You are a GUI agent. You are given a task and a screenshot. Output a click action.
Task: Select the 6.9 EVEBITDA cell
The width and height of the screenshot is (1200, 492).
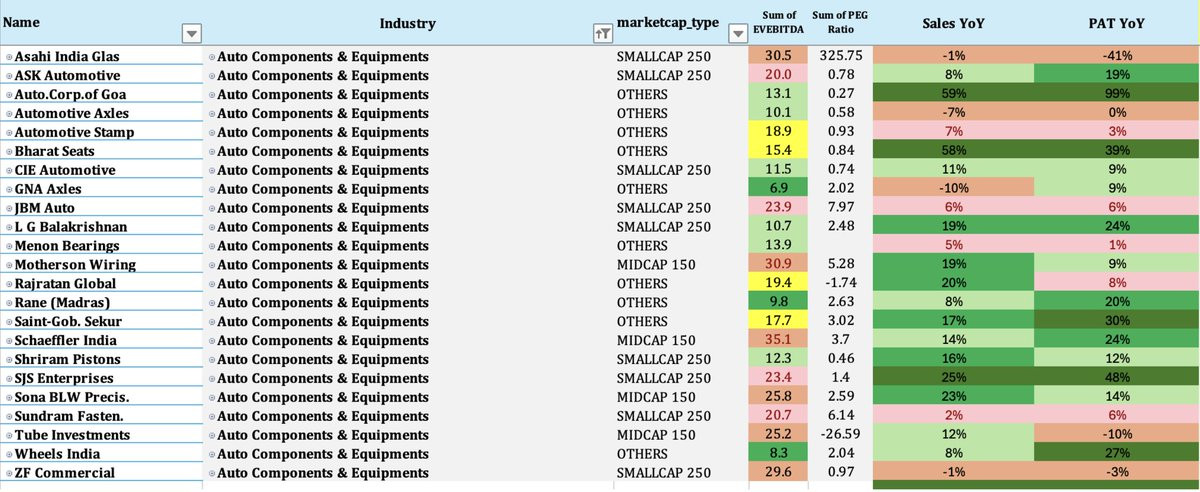778,190
